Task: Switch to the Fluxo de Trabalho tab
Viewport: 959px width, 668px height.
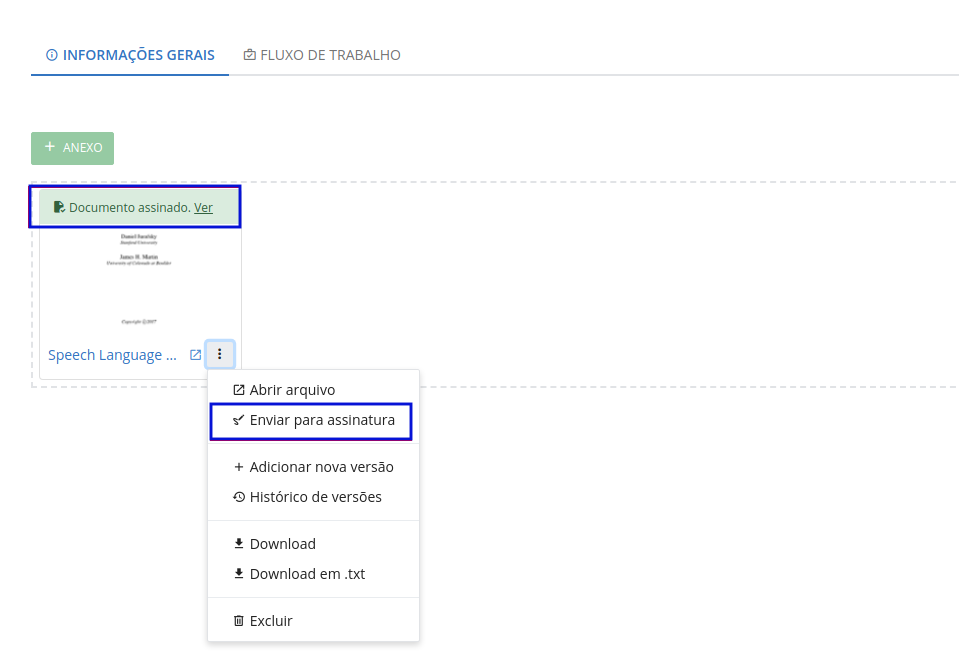Action: (x=321, y=55)
